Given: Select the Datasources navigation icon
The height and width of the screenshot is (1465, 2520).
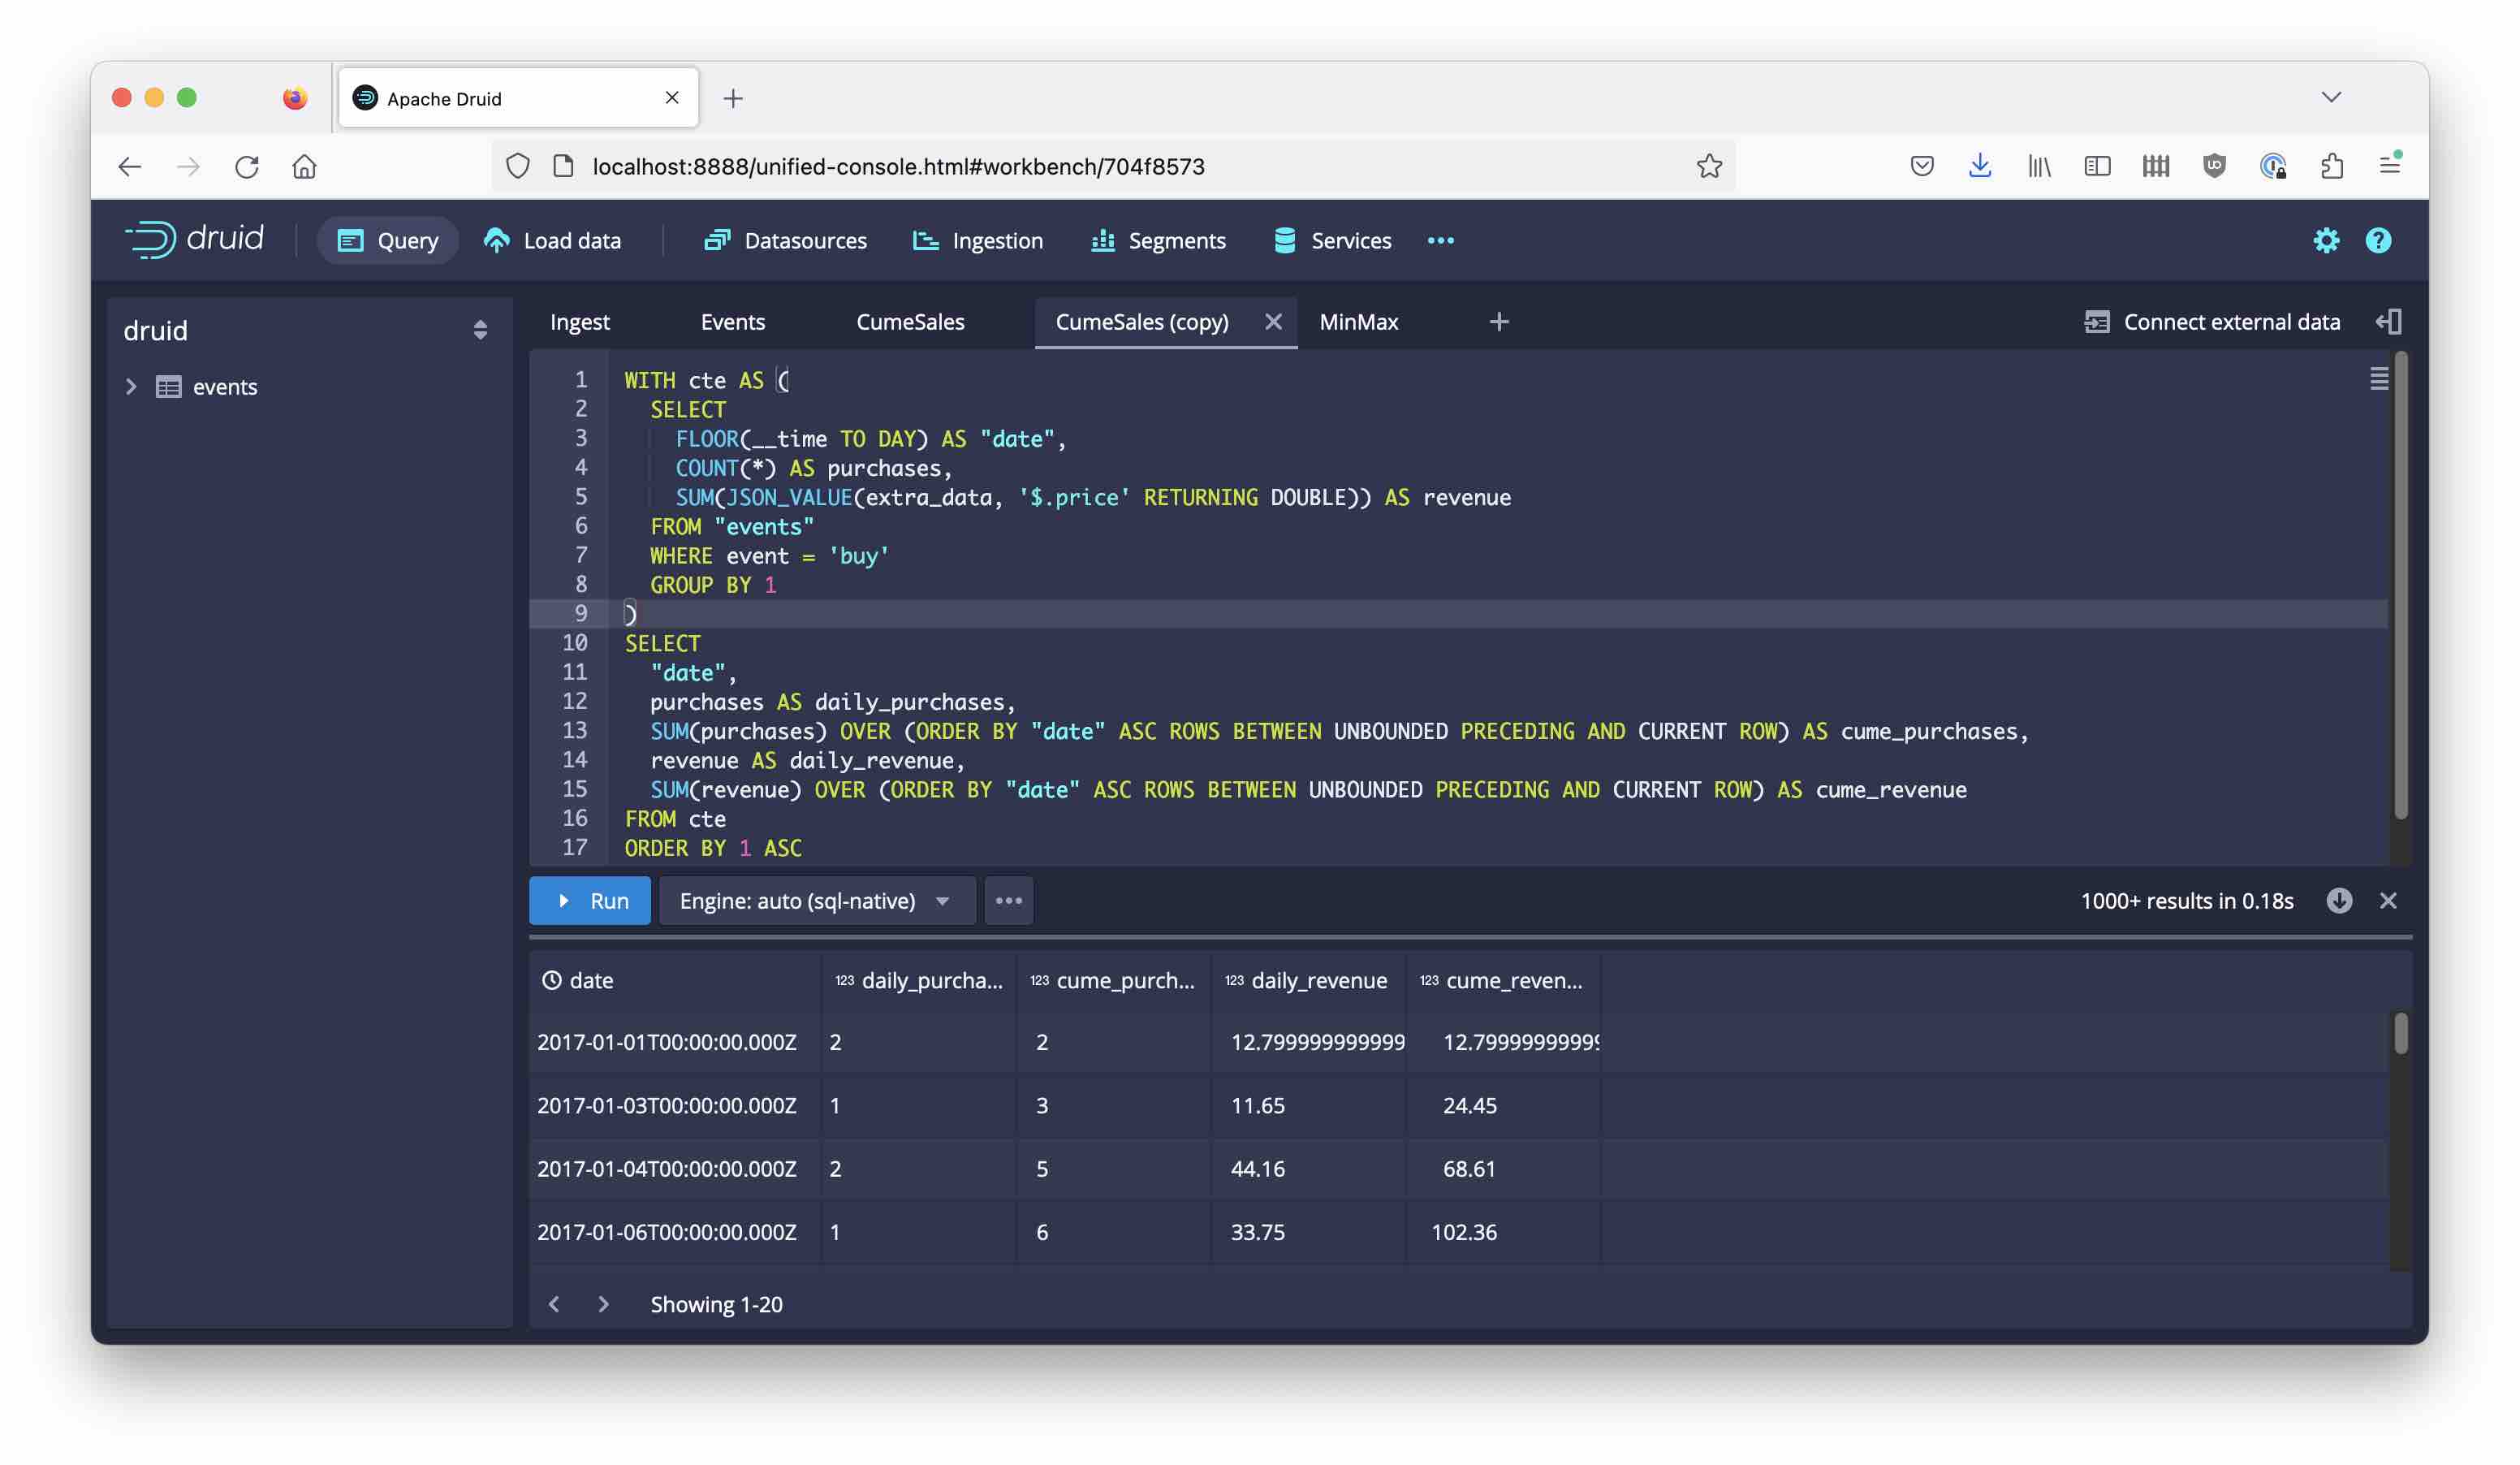Looking at the screenshot, I should [717, 240].
